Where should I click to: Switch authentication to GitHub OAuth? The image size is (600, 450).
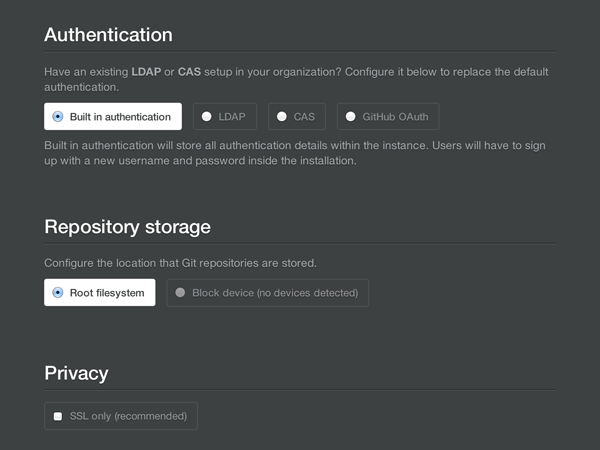point(388,116)
